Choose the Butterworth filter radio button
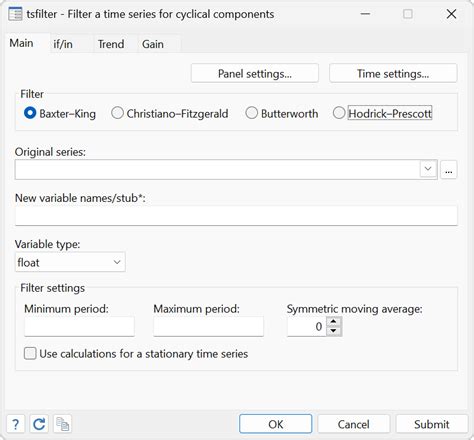 click(x=252, y=113)
